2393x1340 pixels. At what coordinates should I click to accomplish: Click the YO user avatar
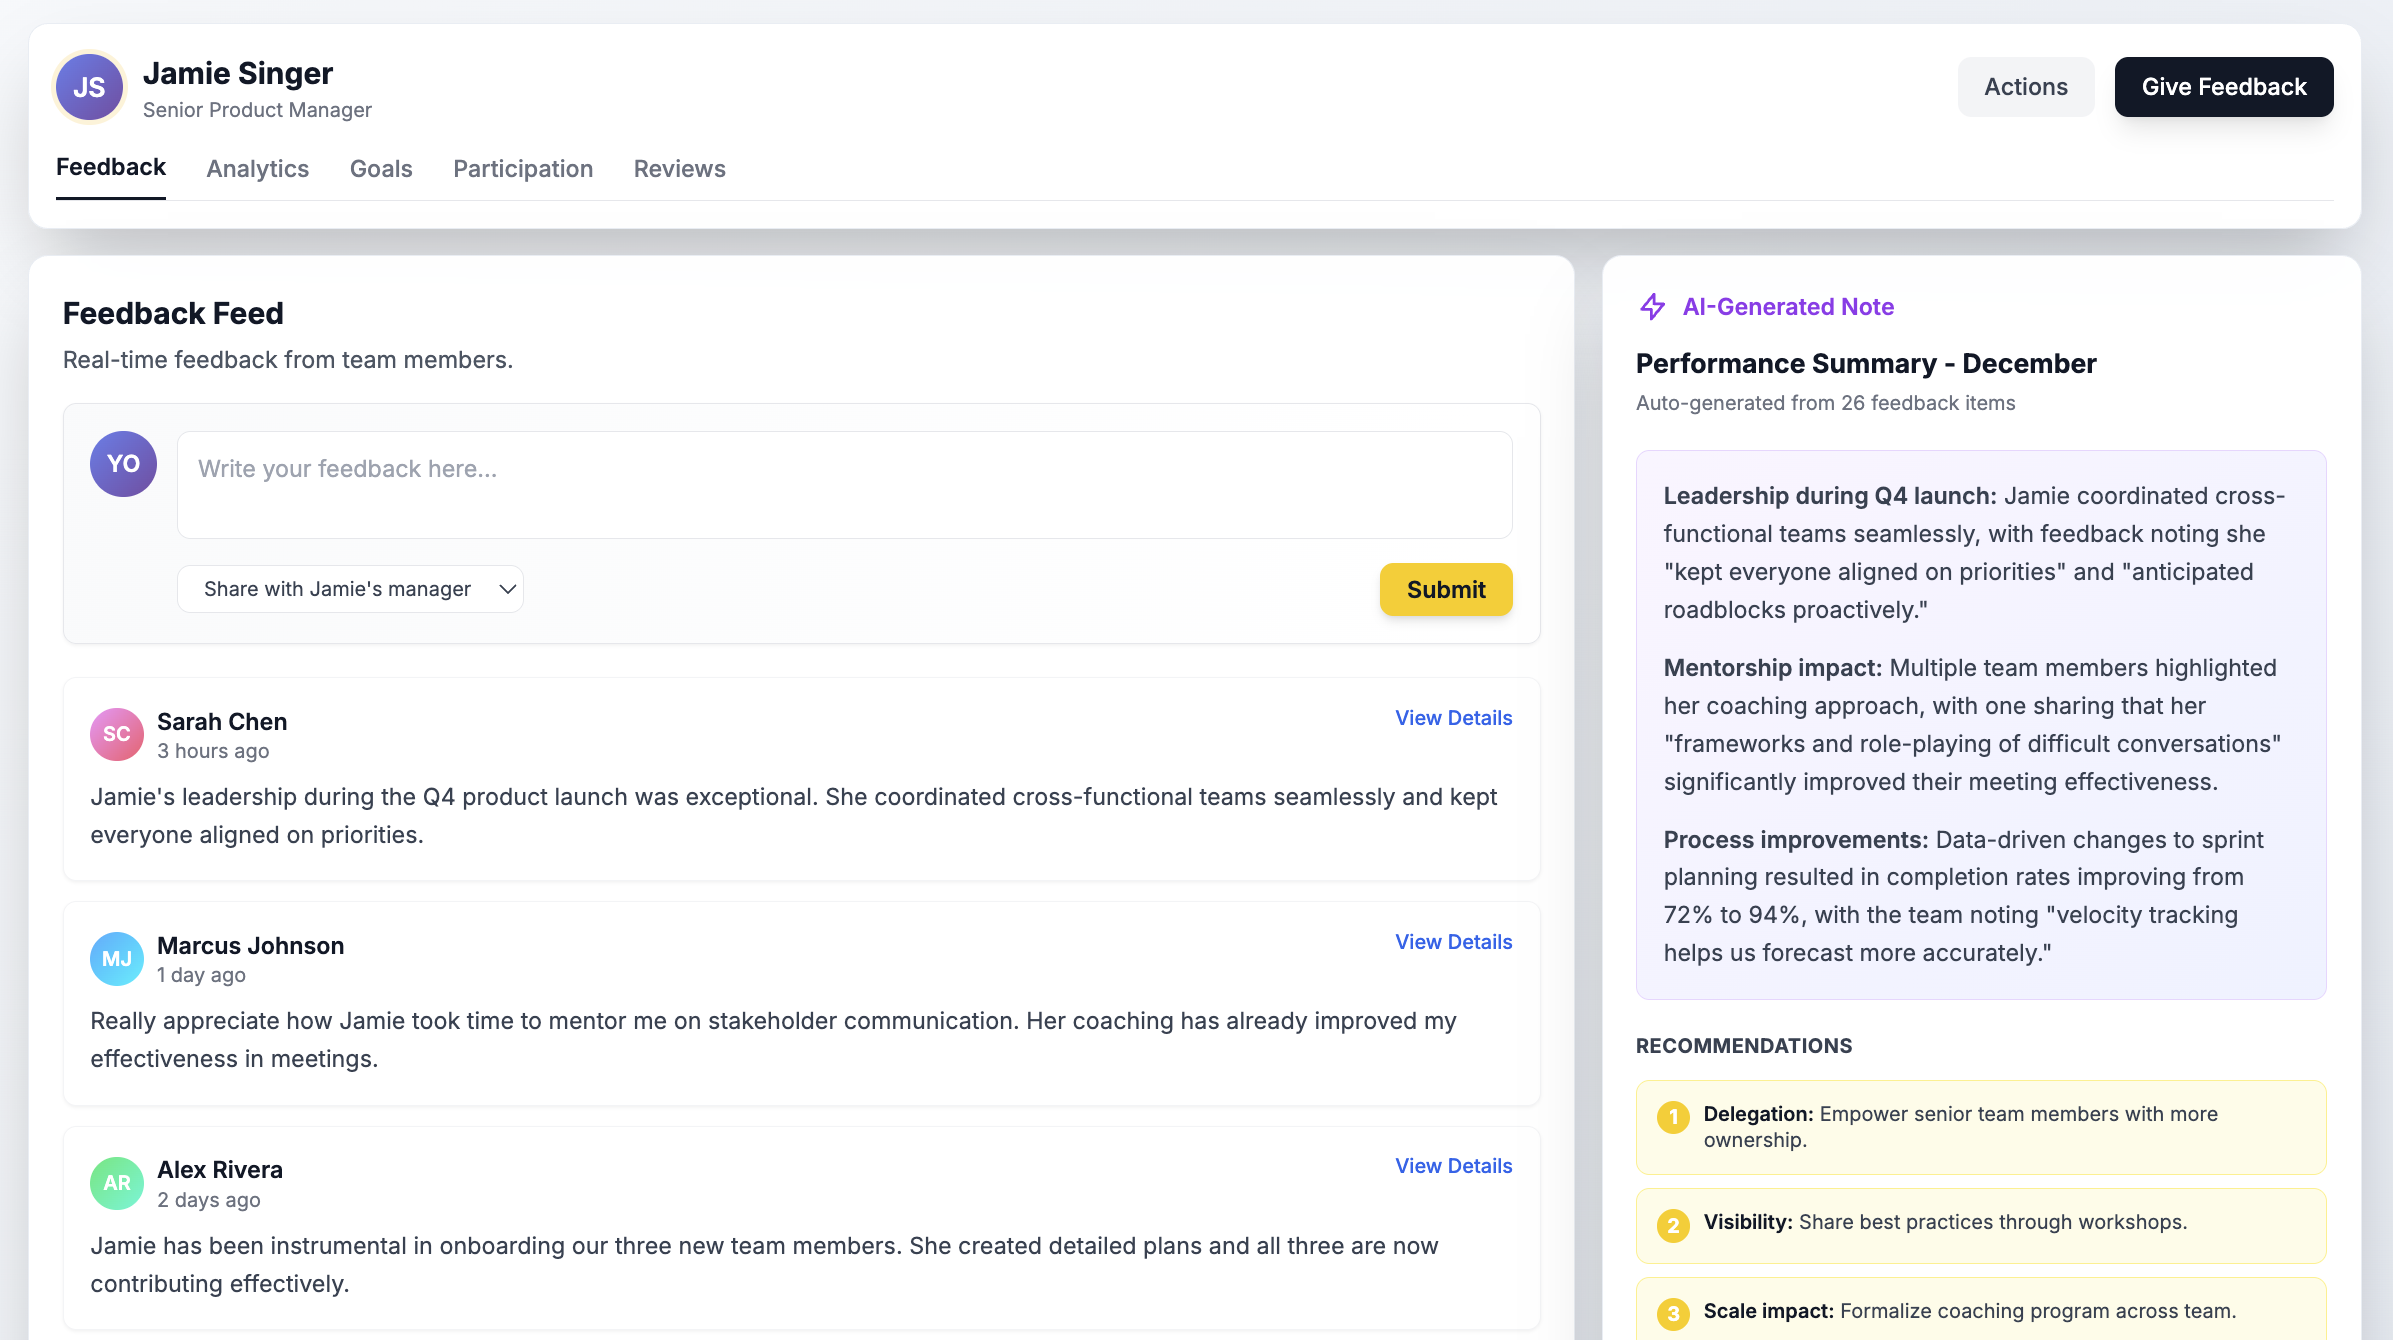click(123, 464)
